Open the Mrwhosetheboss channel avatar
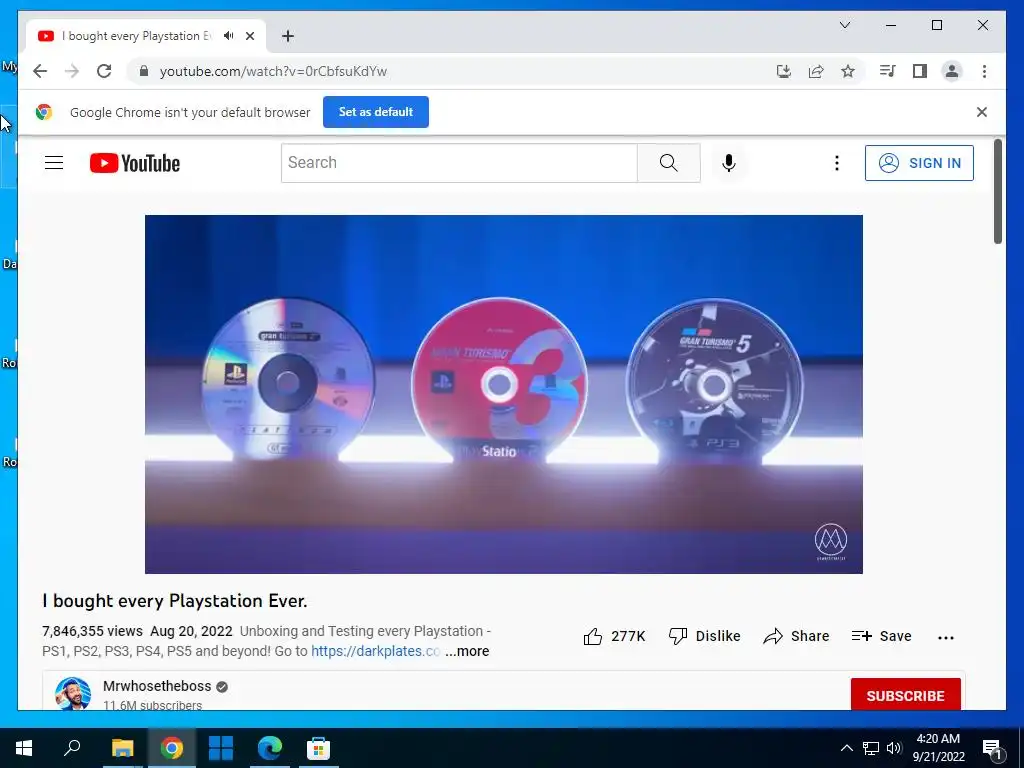The image size is (1024, 768). tap(72, 694)
